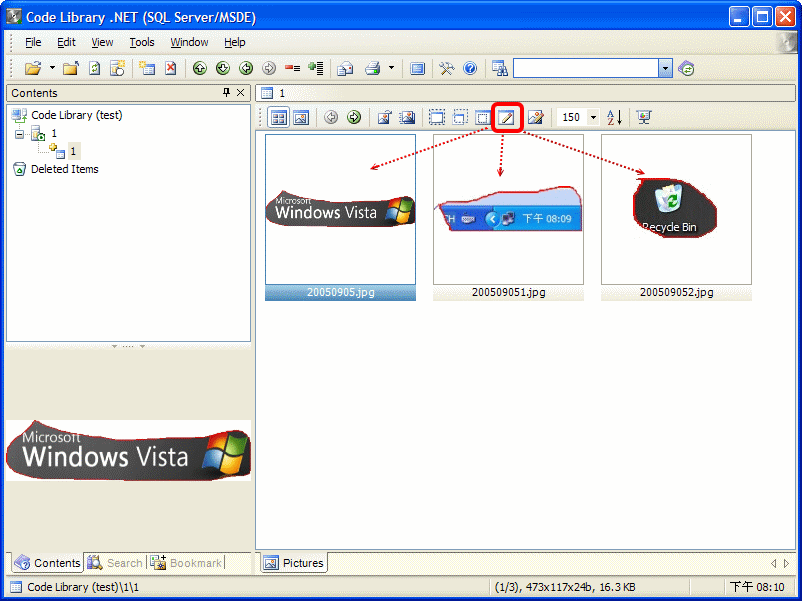Screen dimensions: 802x601
Task: Click the folder with up arrow icon
Action: (x=71, y=68)
